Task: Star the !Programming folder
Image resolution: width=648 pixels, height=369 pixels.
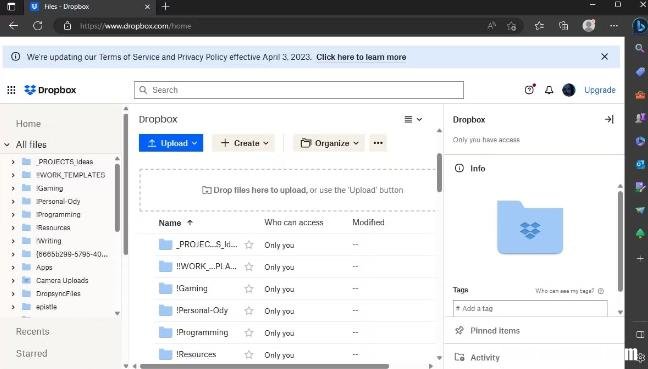Action: 249,333
